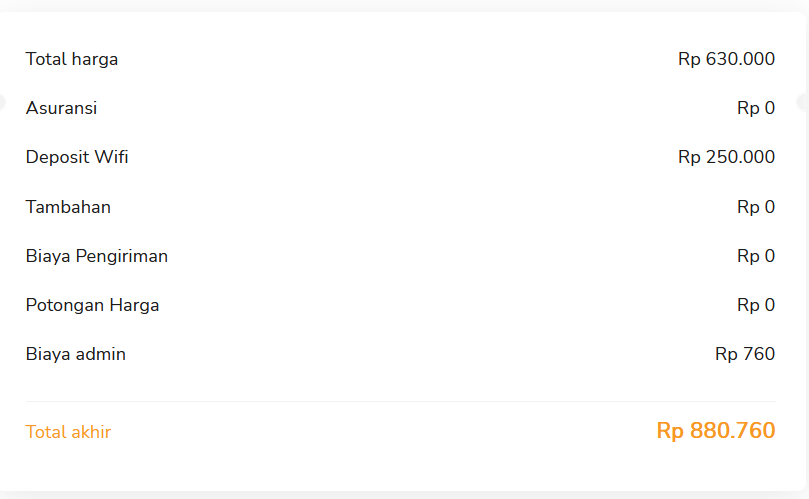Click the right edge notch of the card
The image size is (809, 499).
point(803,102)
